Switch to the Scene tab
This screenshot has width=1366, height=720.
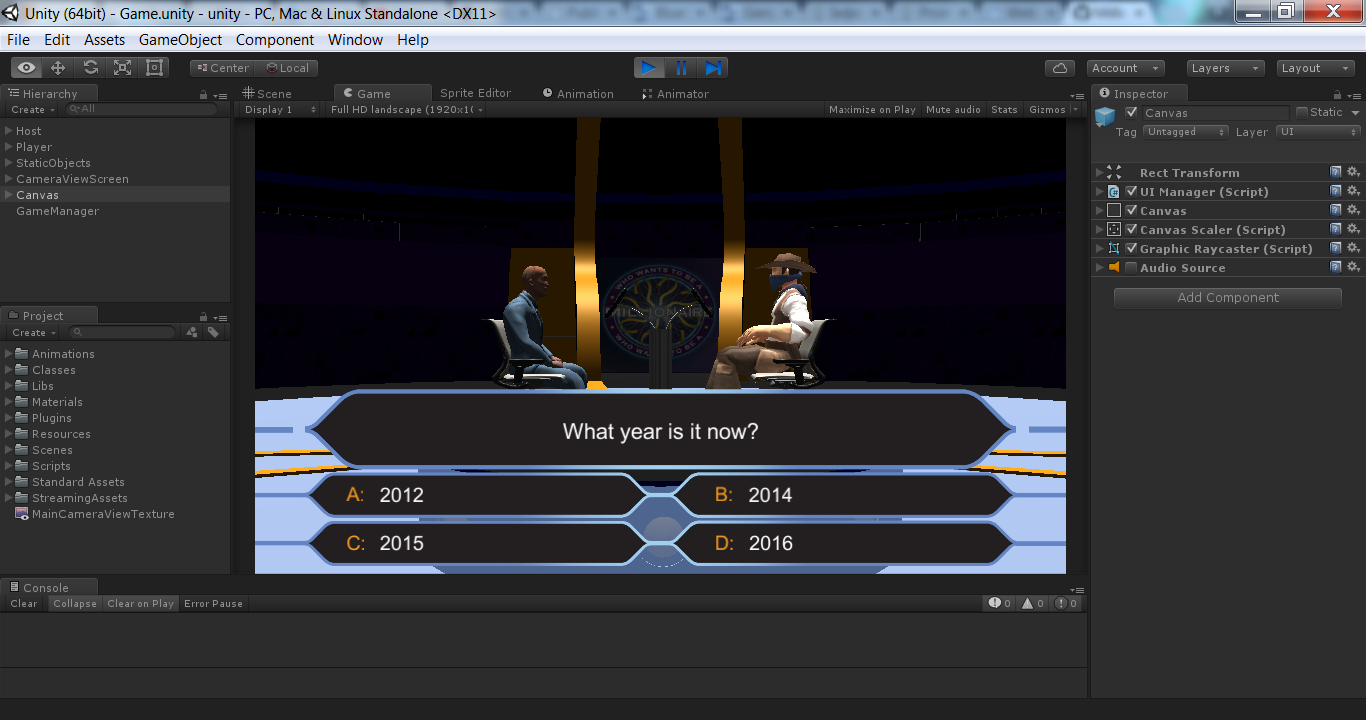click(x=267, y=94)
